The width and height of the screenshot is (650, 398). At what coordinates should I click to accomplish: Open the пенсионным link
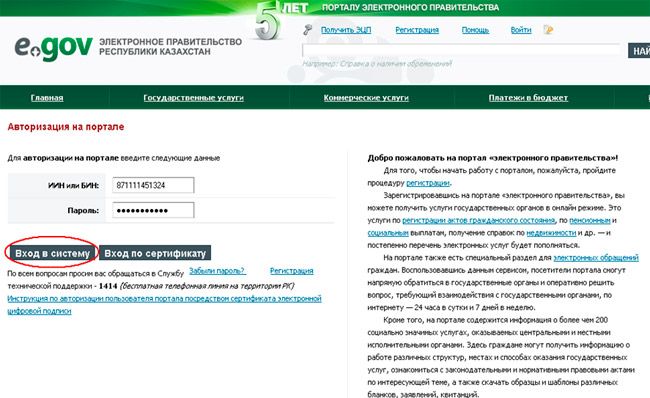pos(589,220)
